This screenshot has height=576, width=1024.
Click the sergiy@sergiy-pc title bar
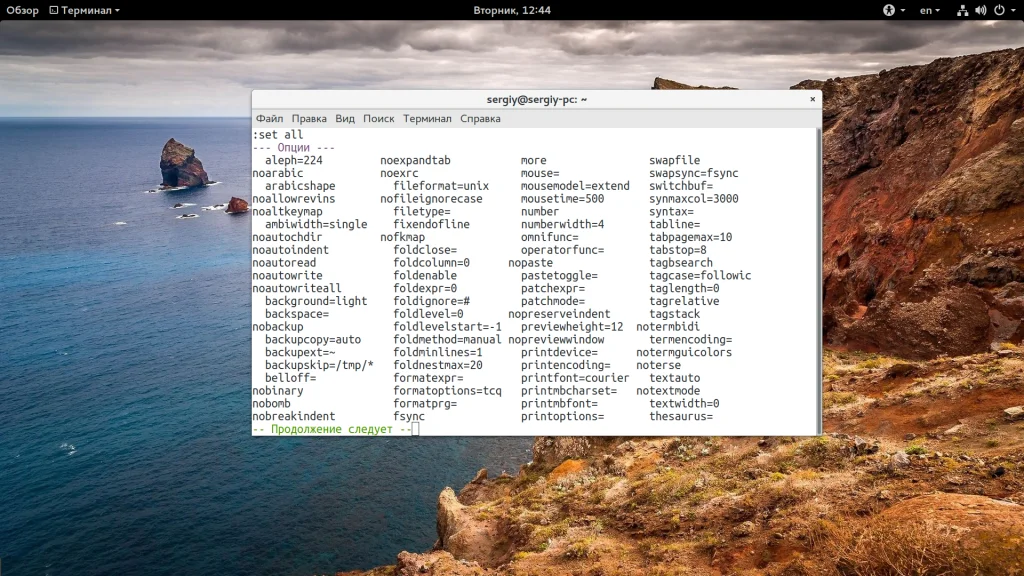pyautogui.click(x=536, y=99)
